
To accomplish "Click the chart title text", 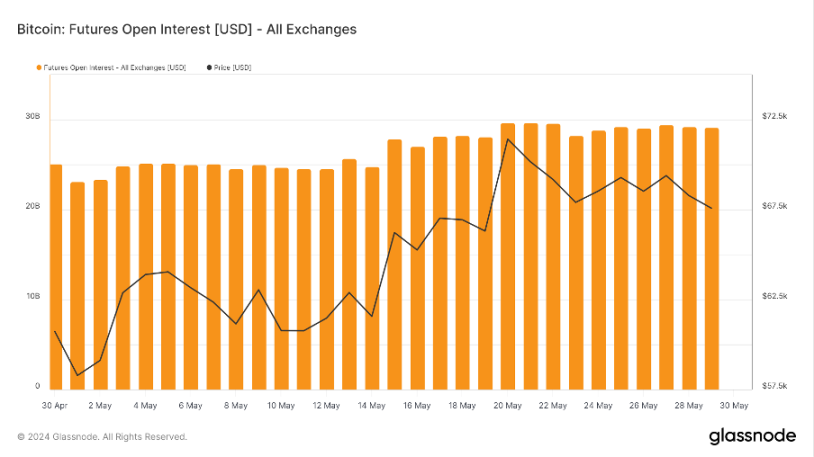I will point(187,29).
